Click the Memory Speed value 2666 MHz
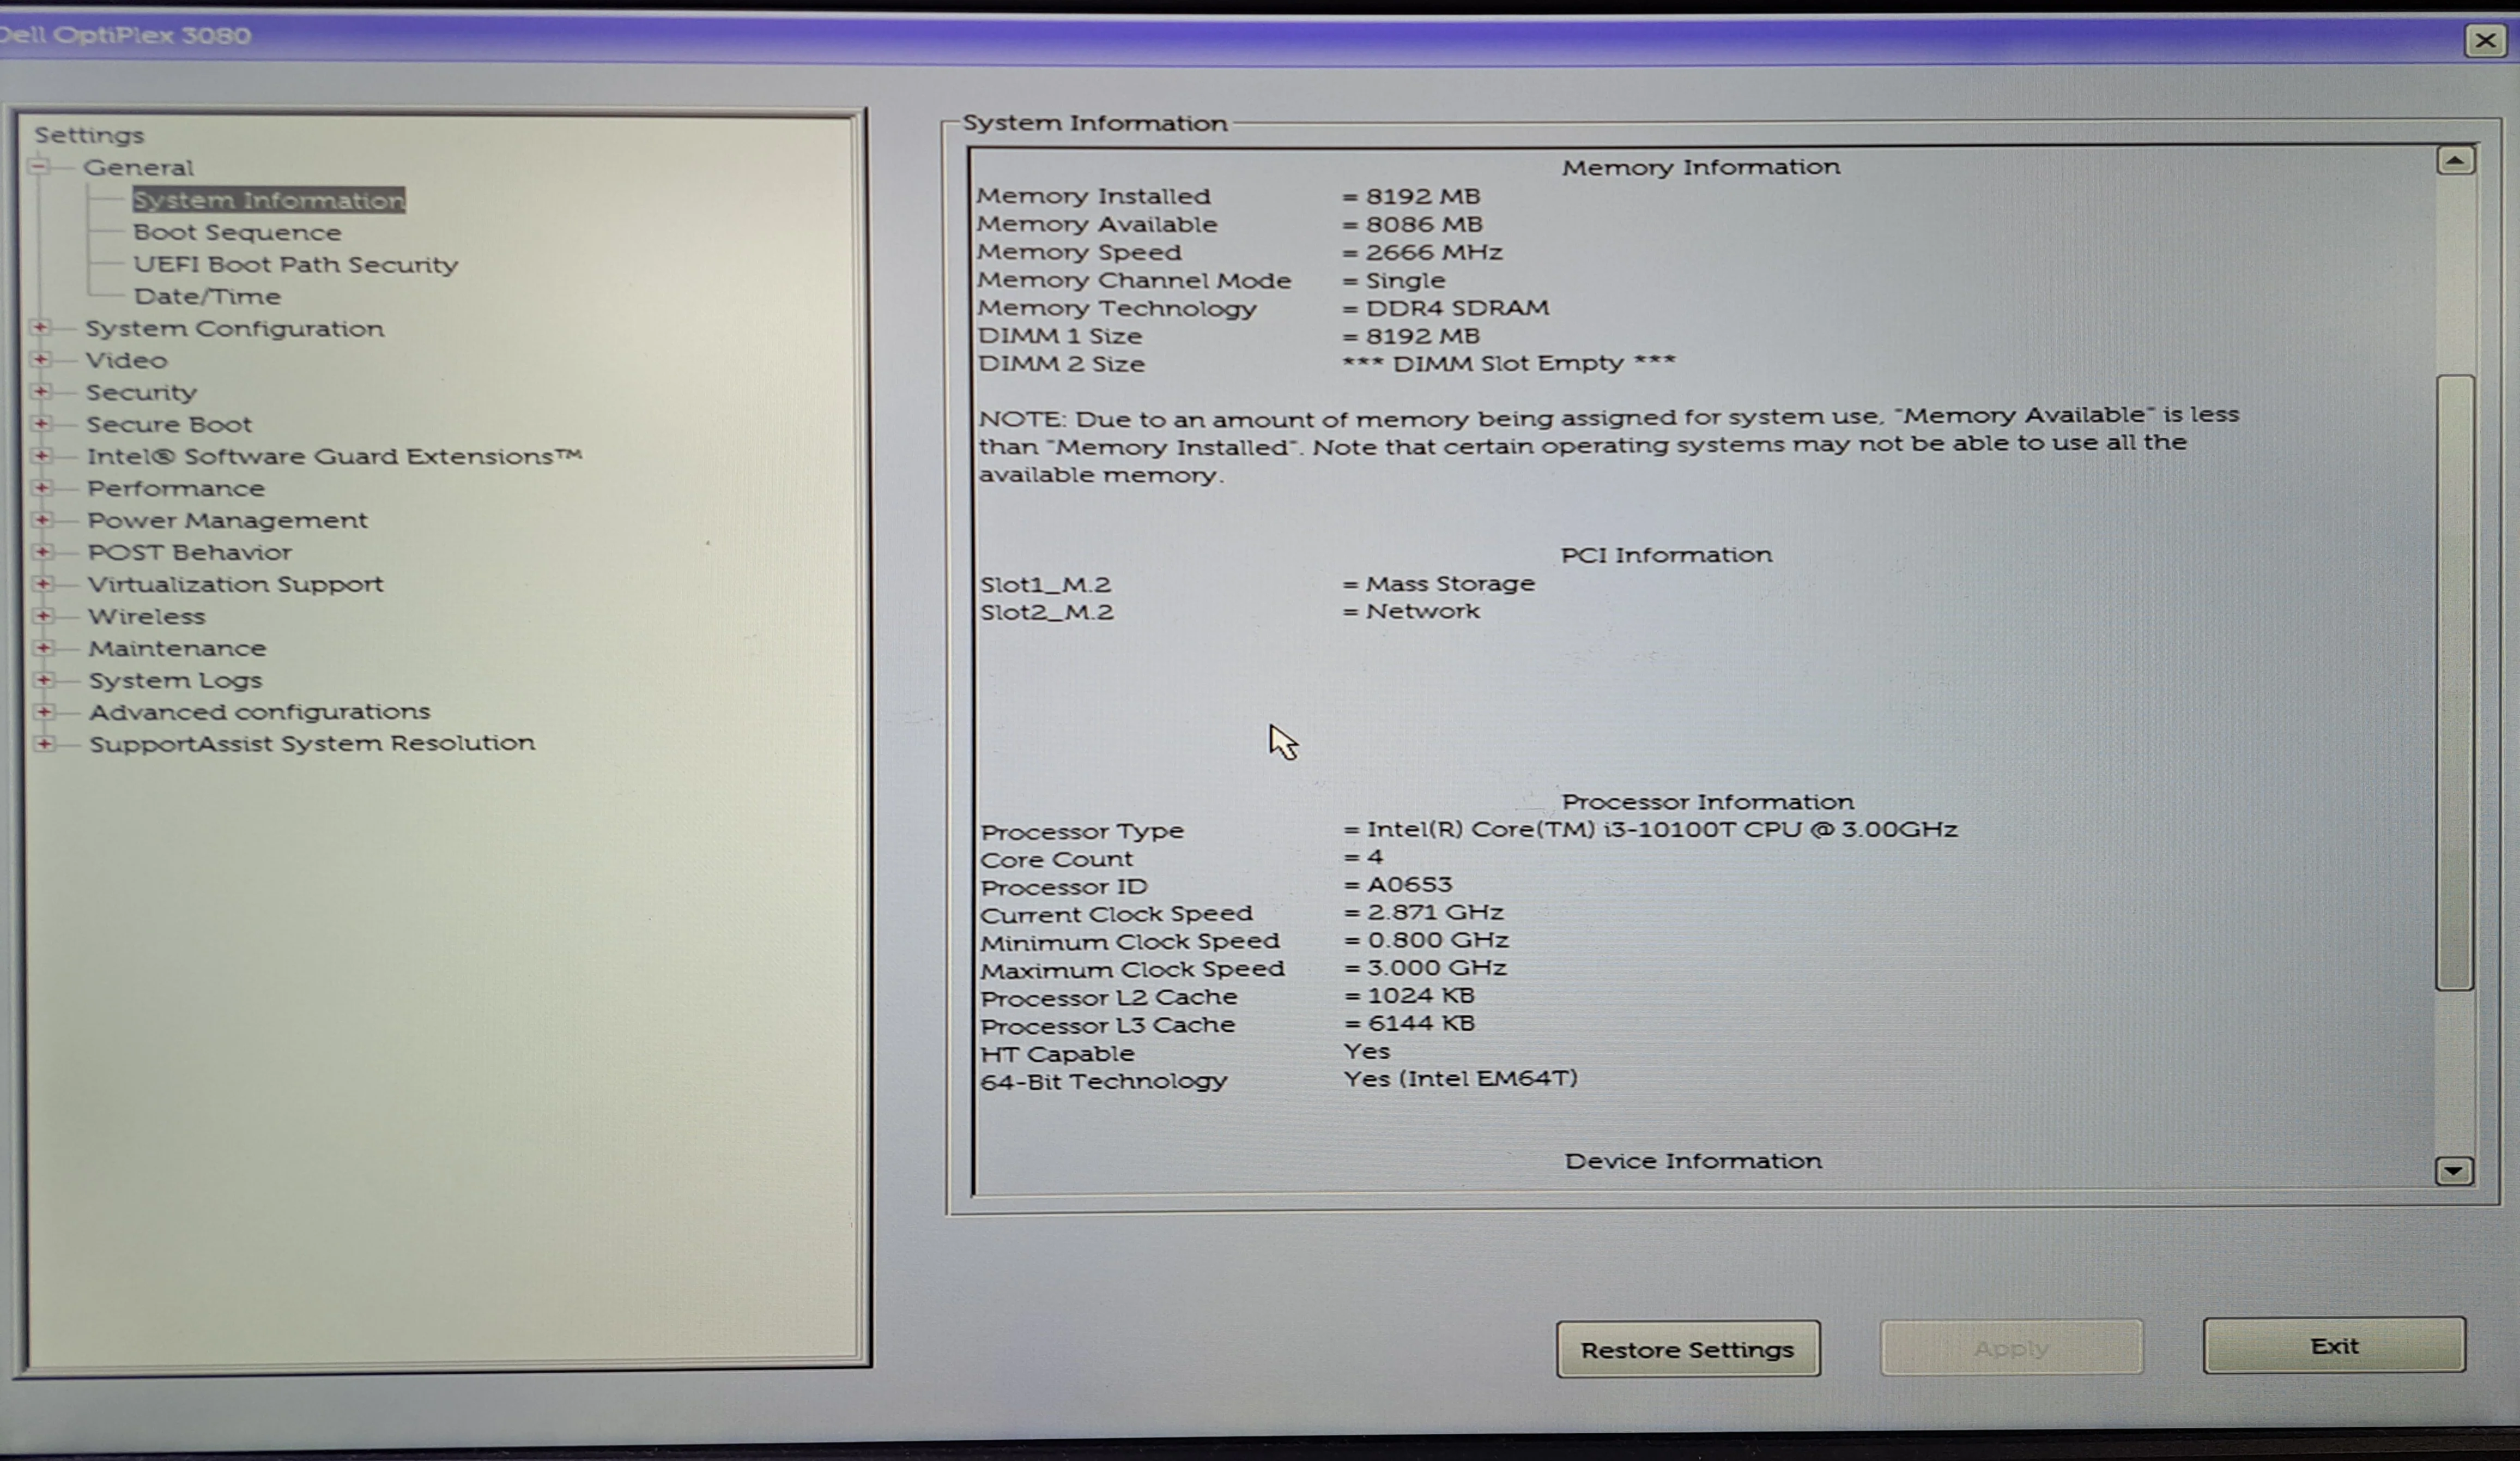 (x=1434, y=252)
